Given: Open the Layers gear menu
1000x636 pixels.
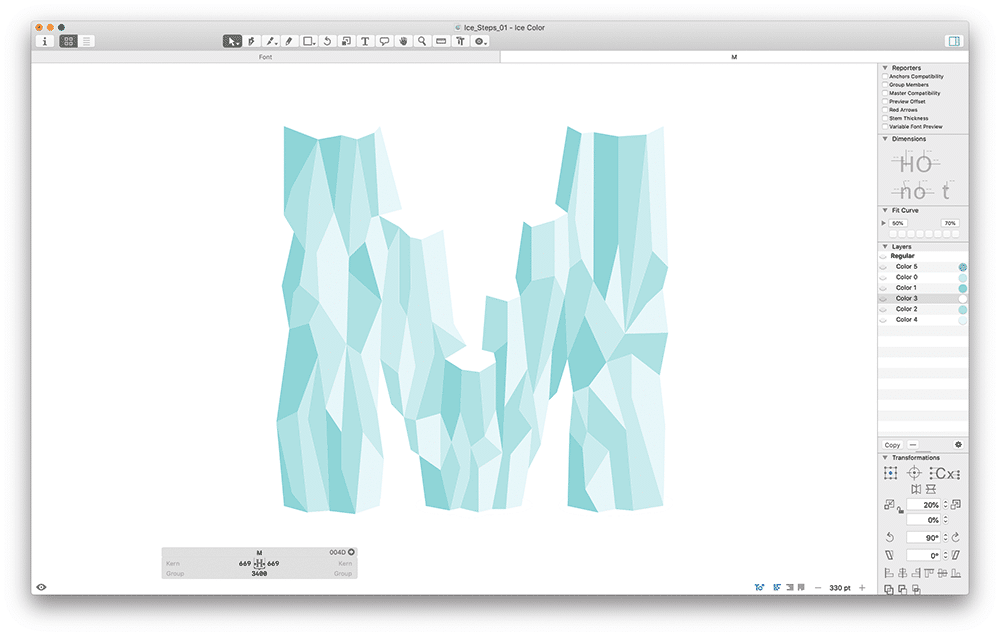Looking at the screenshot, I should pyautogui.click(x=958, y=445).
